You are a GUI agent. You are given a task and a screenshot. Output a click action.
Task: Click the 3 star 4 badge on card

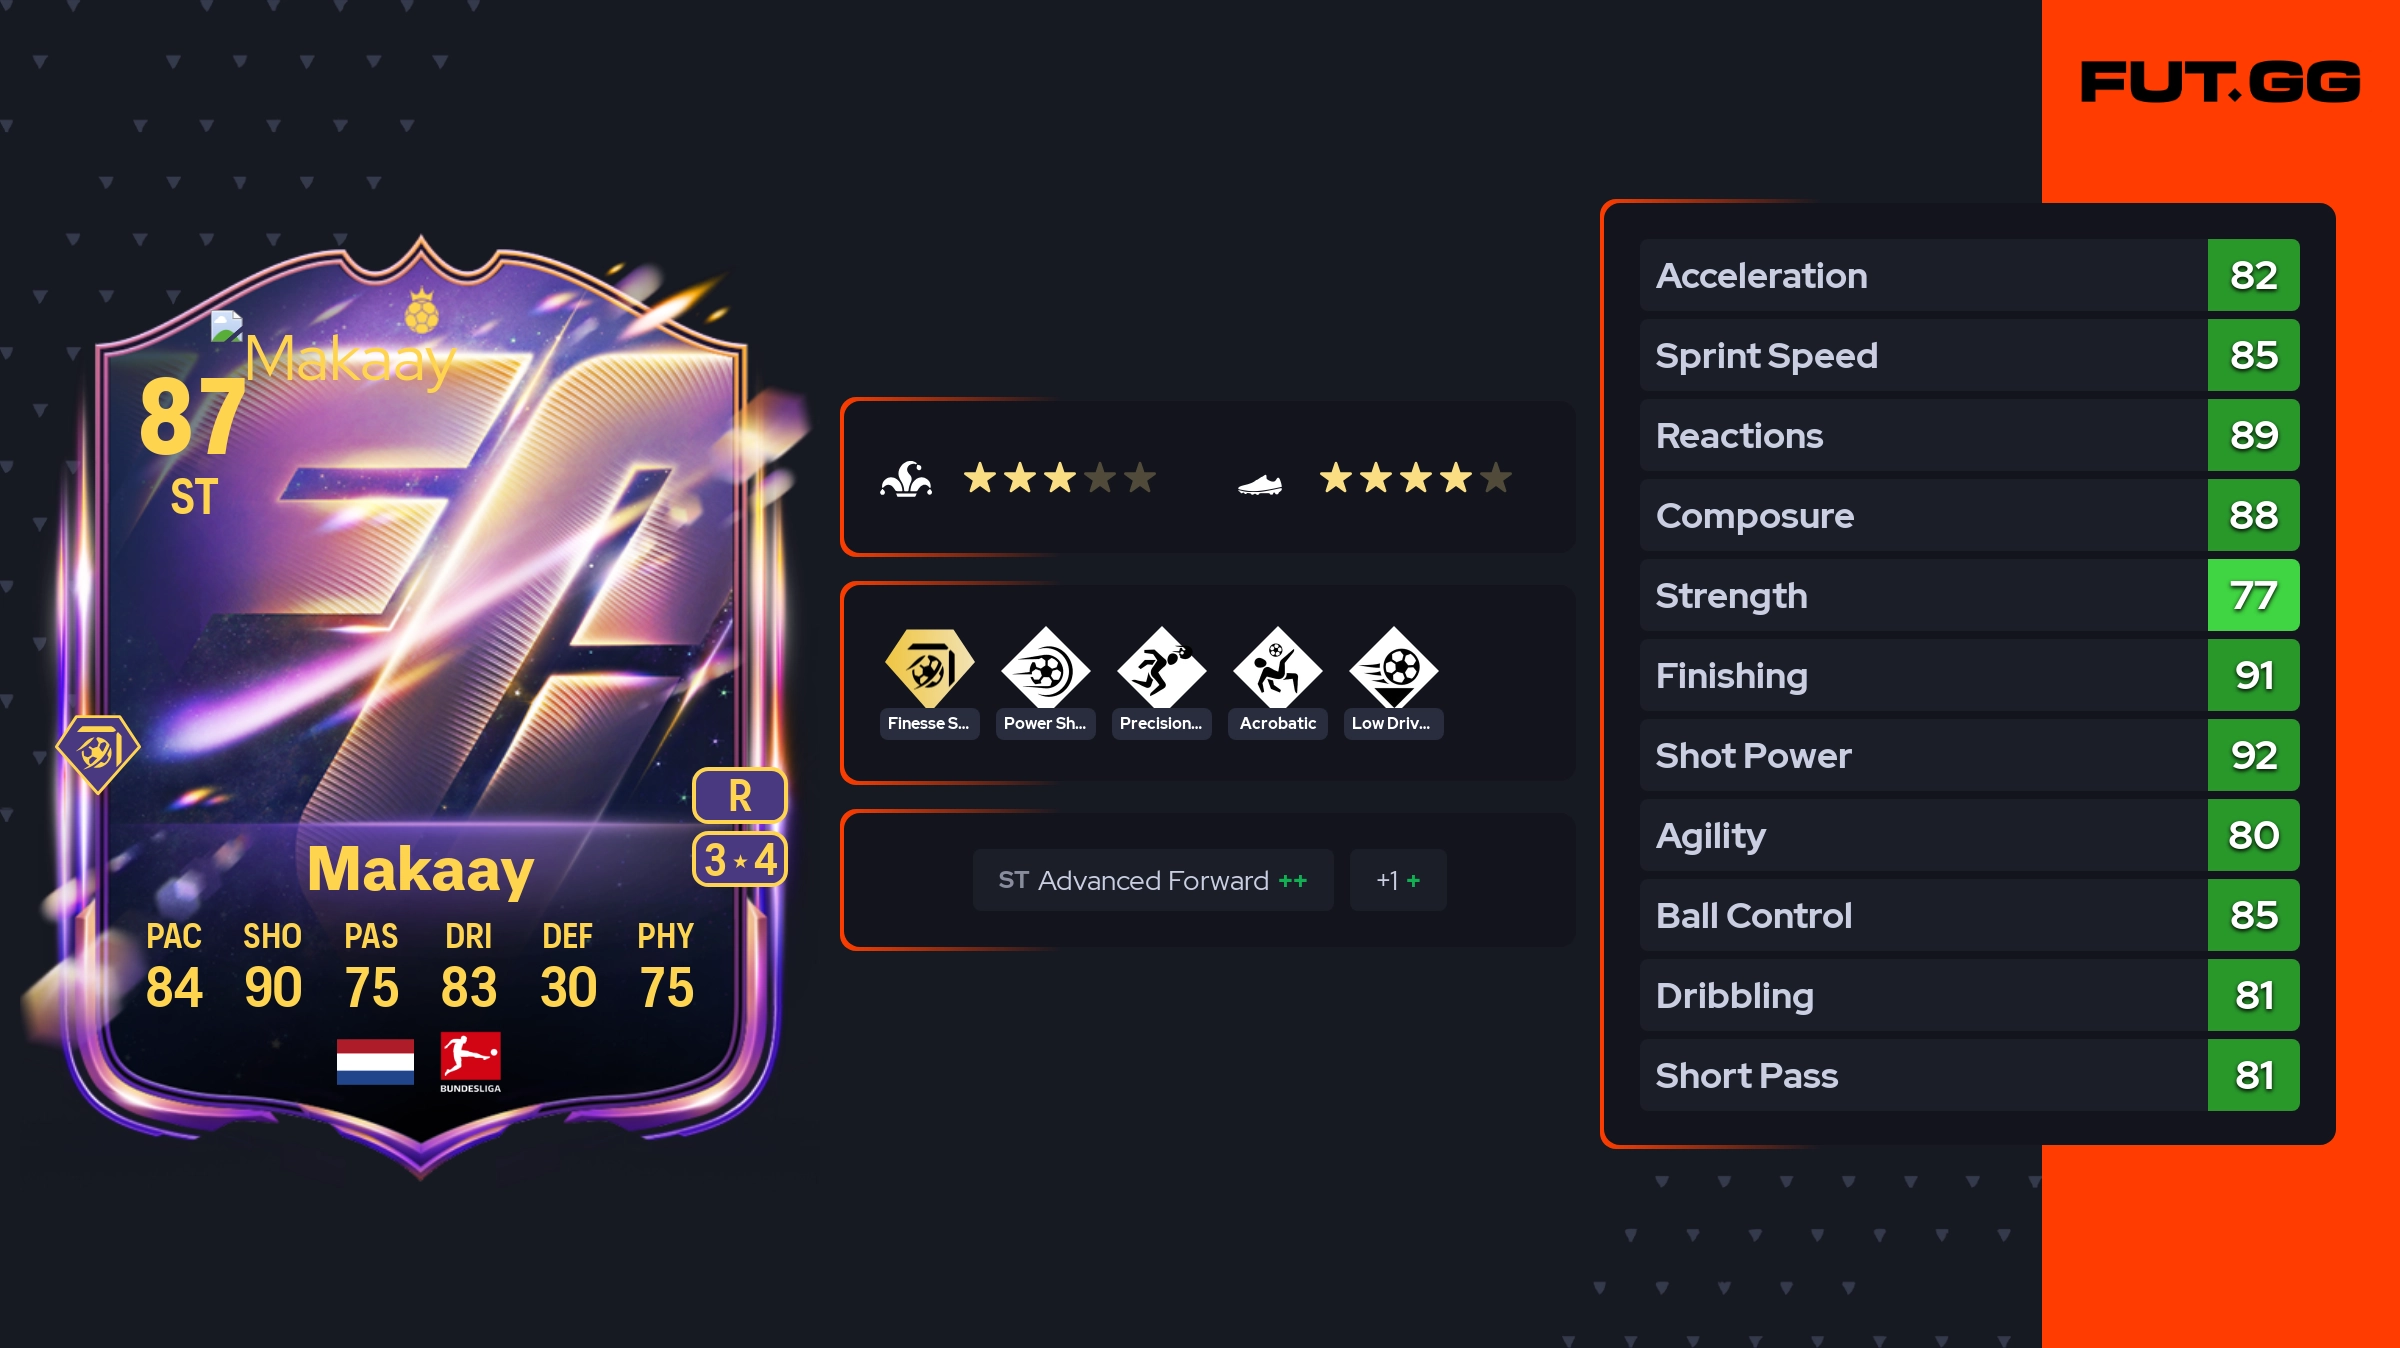(740, 859)
